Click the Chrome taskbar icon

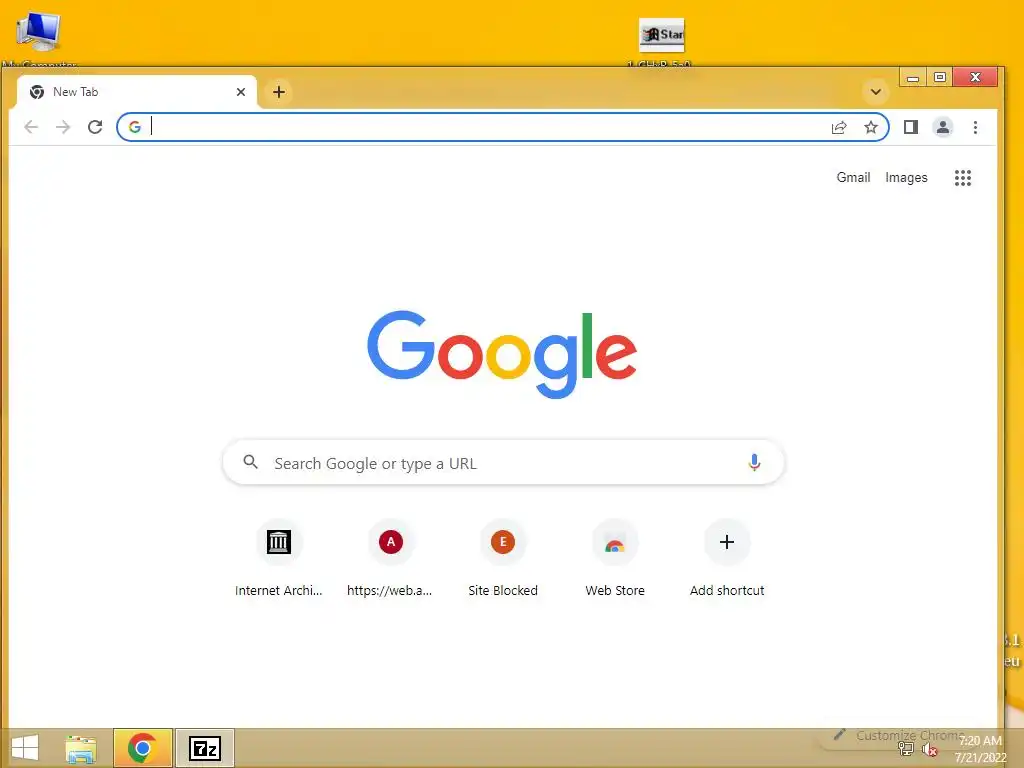click(x=142, y=748)
